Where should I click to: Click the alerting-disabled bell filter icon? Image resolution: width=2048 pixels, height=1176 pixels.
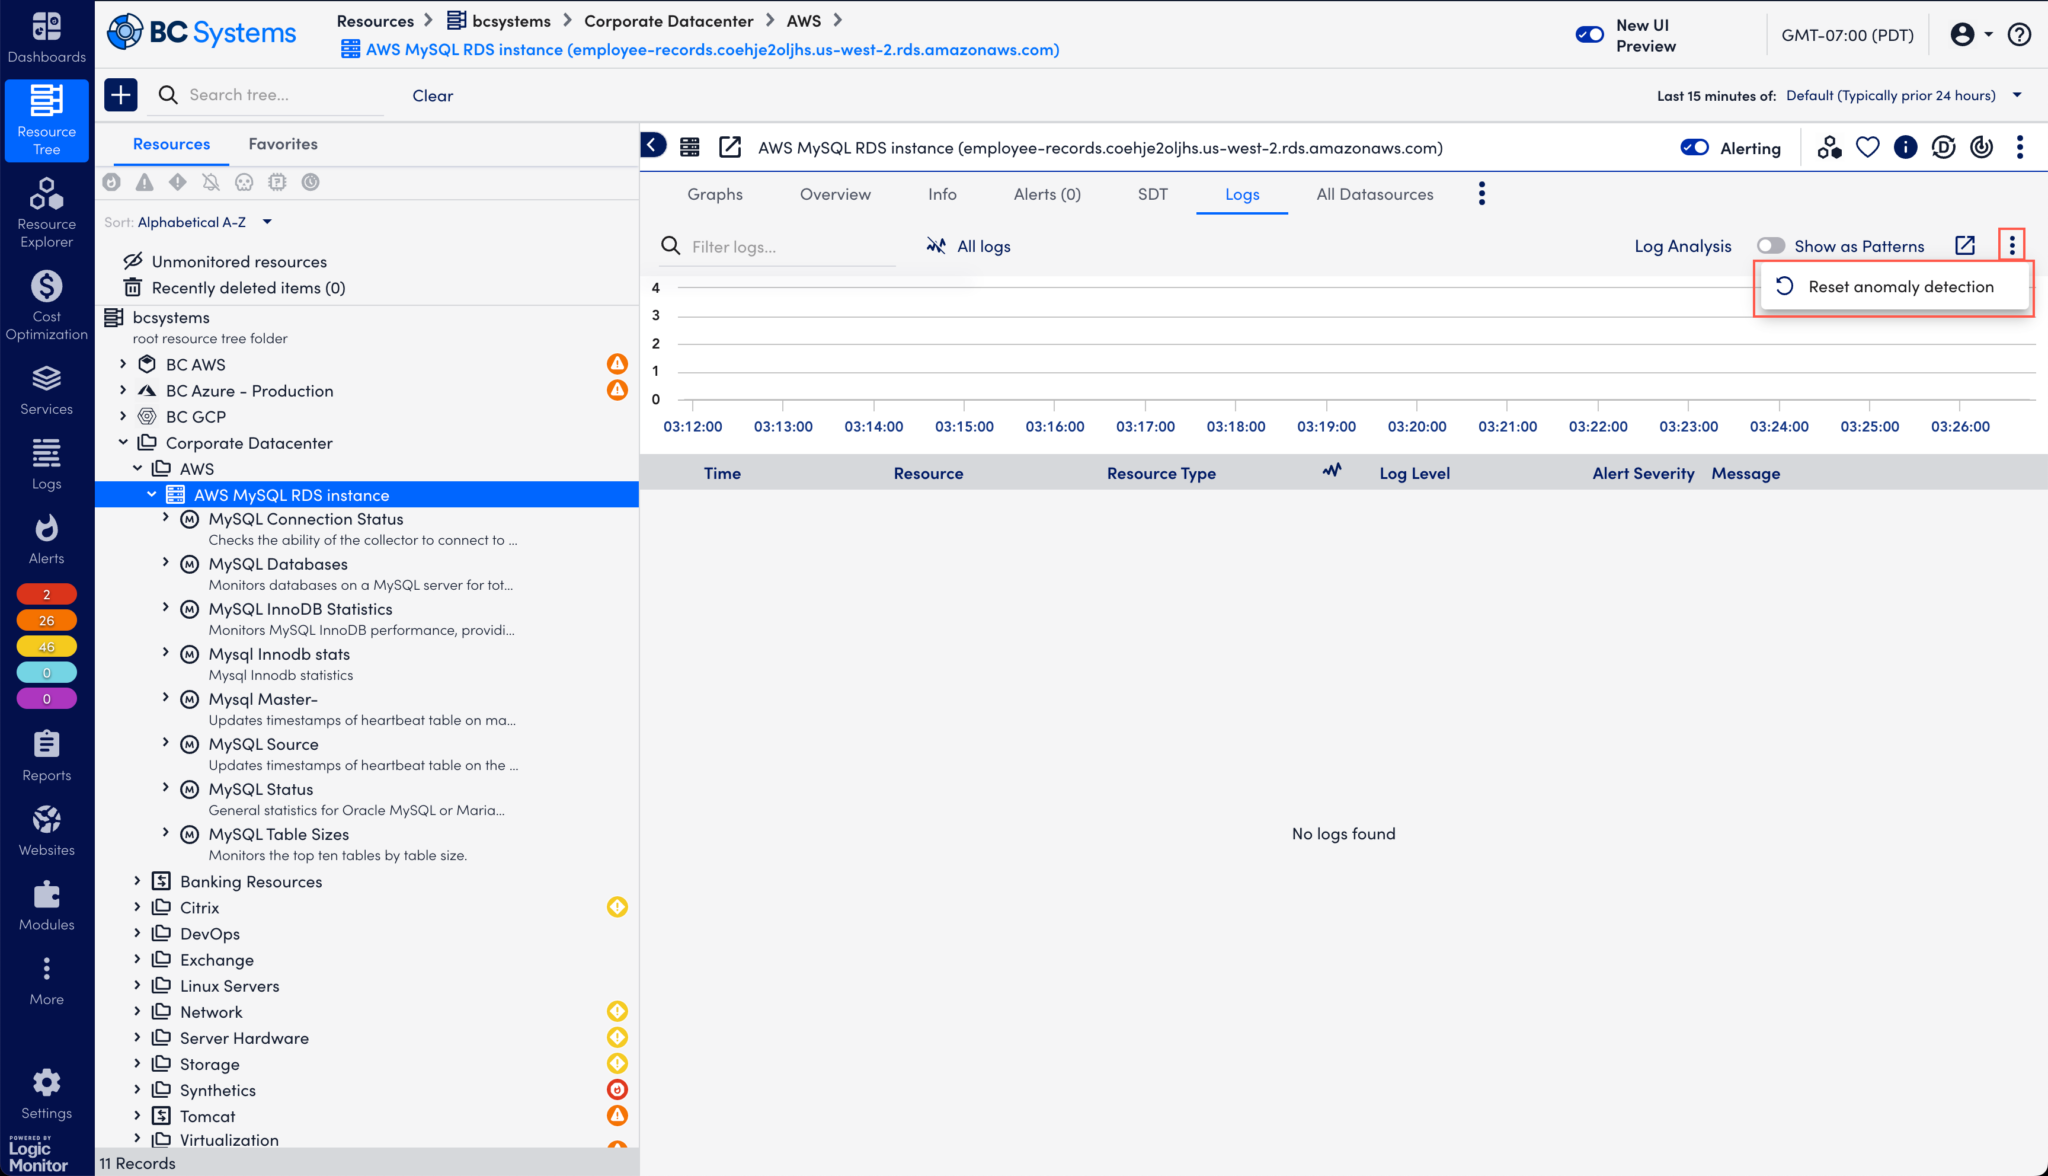tap(210, 182)
